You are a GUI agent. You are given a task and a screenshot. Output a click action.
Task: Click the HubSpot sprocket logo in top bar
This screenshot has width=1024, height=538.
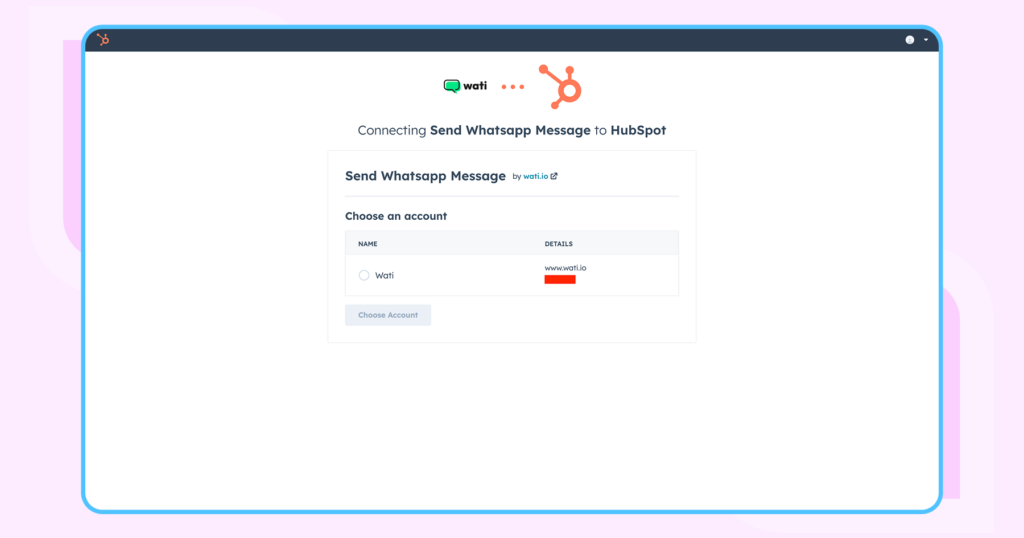coord(103,40)
